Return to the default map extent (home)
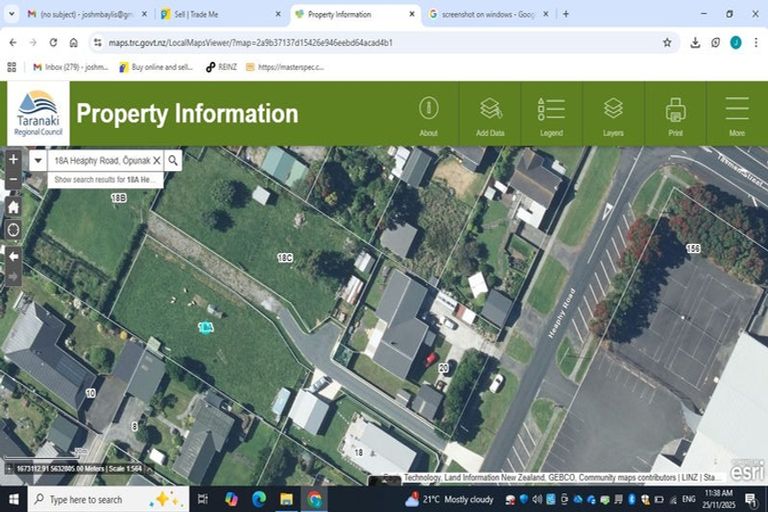Viewport: 768px width, 512px height. click(x=13, y=207)
